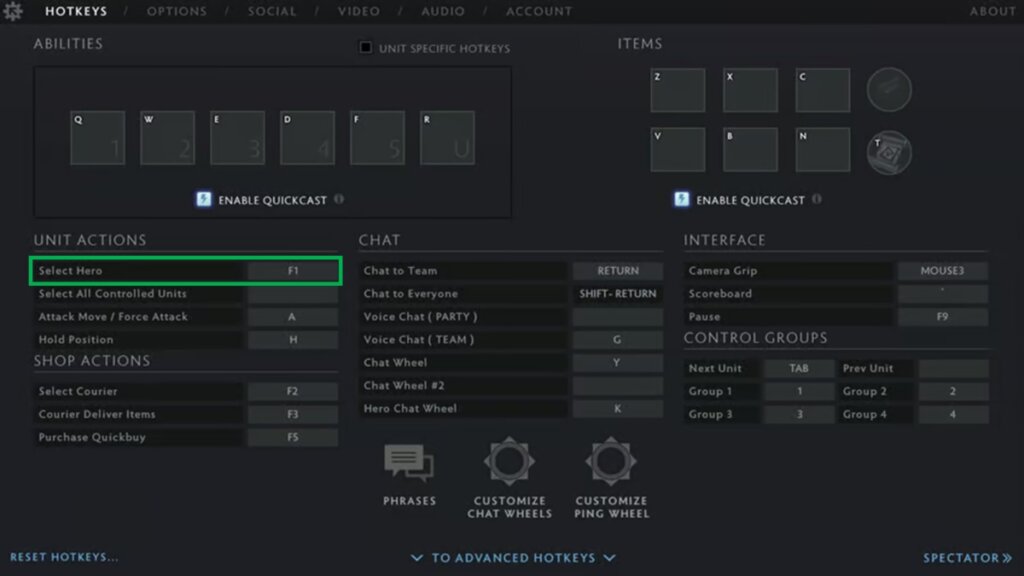Viewport: 1024px width, 576px height.
Task: Switch to the OPTIONS tab
Action: pyautogui.click(x=177, y=11)
